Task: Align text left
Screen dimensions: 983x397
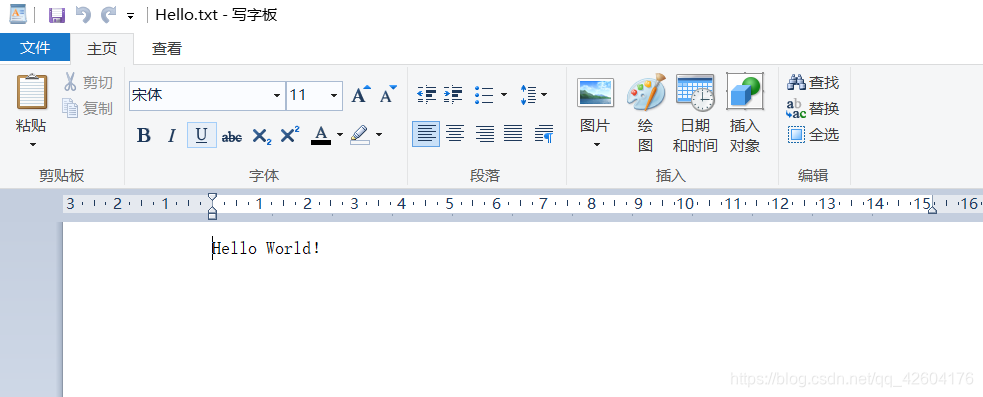Action: point(426,134)
